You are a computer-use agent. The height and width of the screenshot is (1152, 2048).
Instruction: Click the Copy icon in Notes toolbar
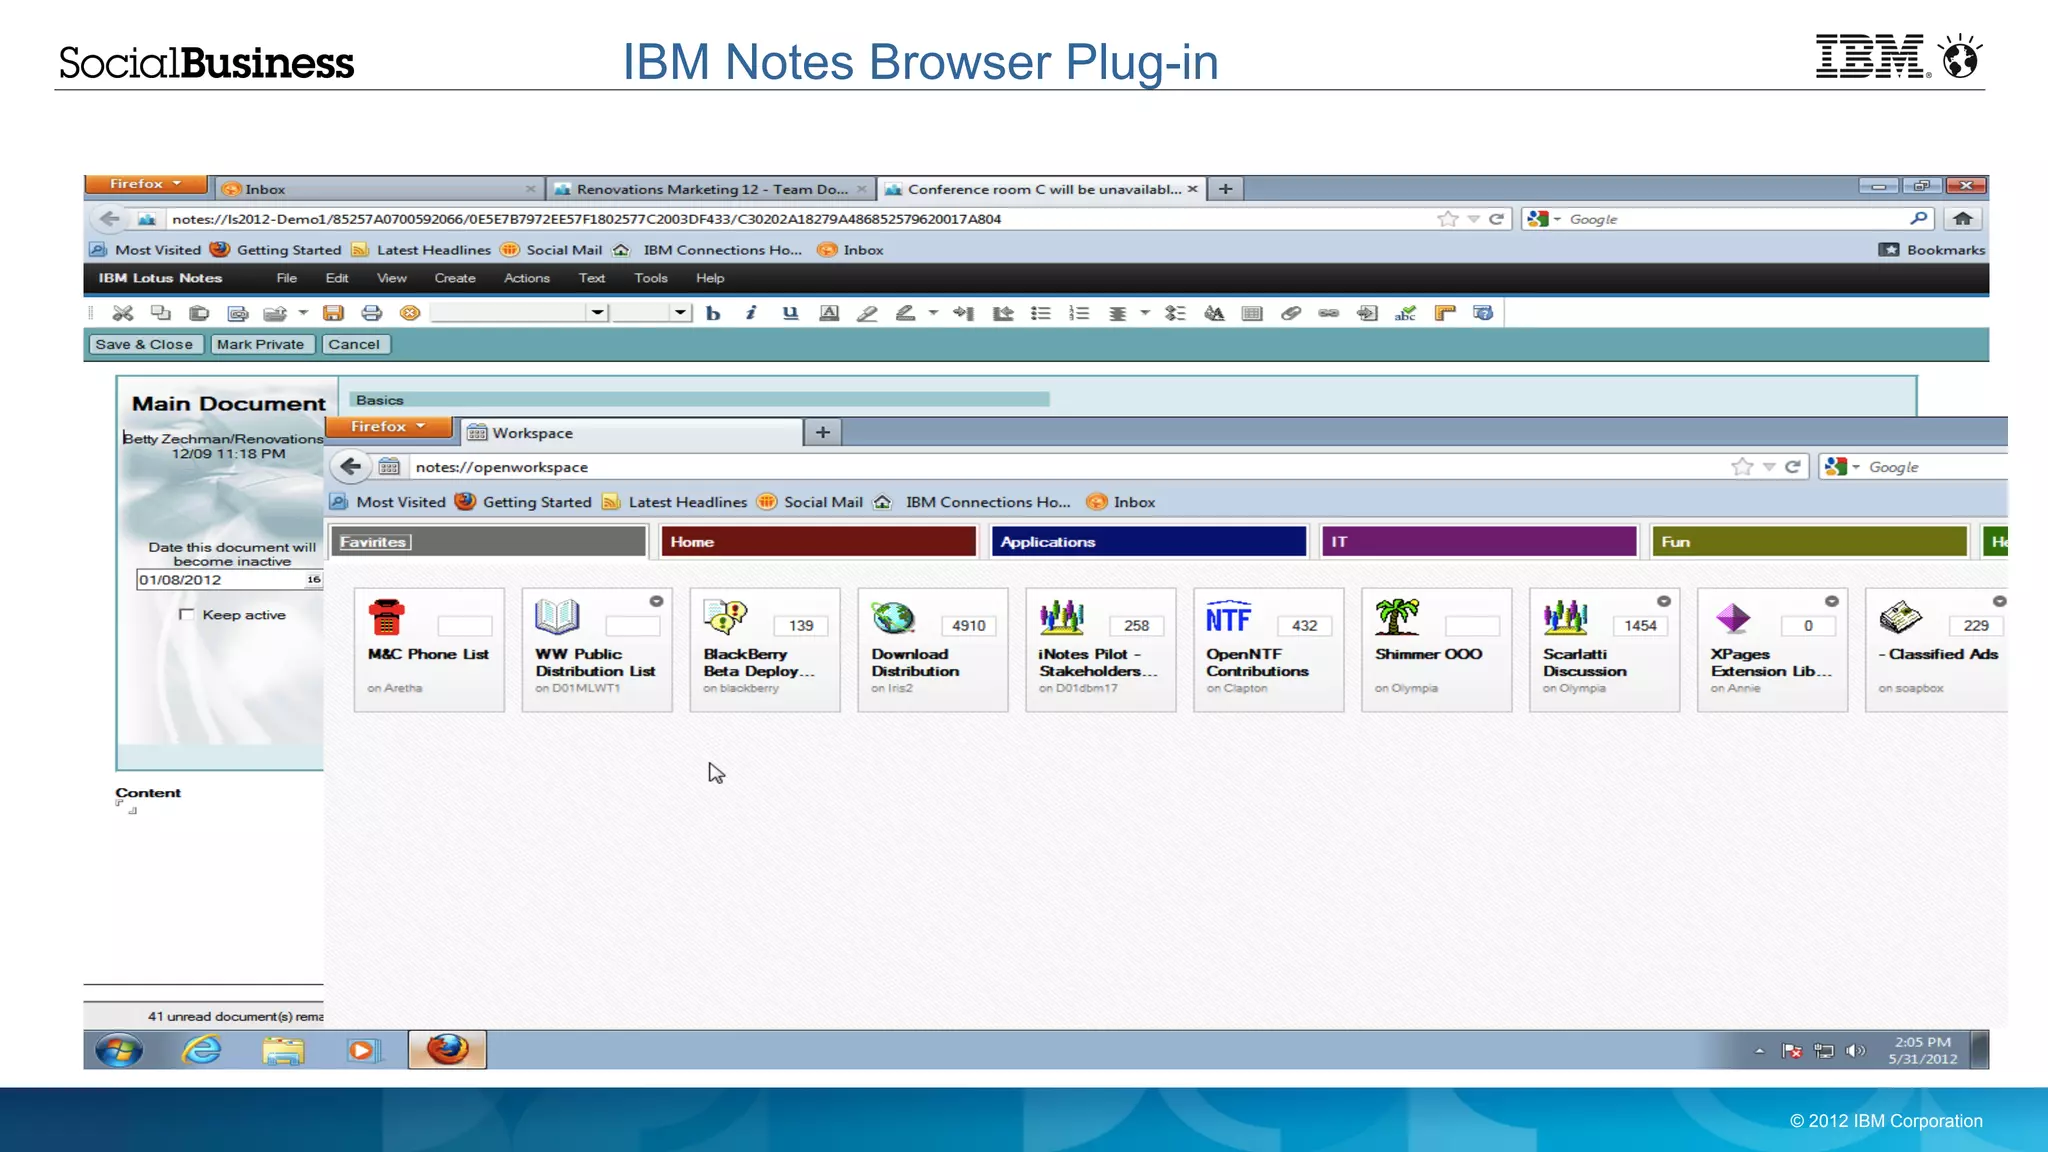pos(160,314)
